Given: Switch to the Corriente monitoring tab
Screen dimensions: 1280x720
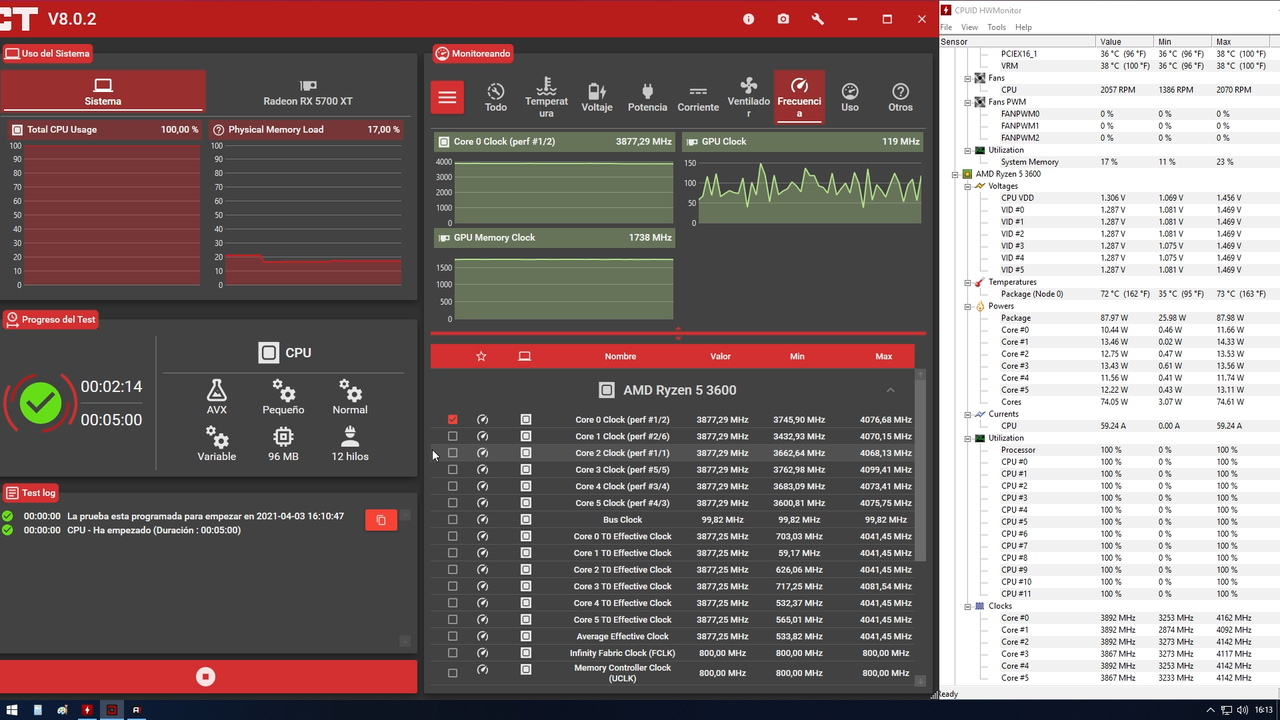Looking at the screenshot, I should coord(698,97).
